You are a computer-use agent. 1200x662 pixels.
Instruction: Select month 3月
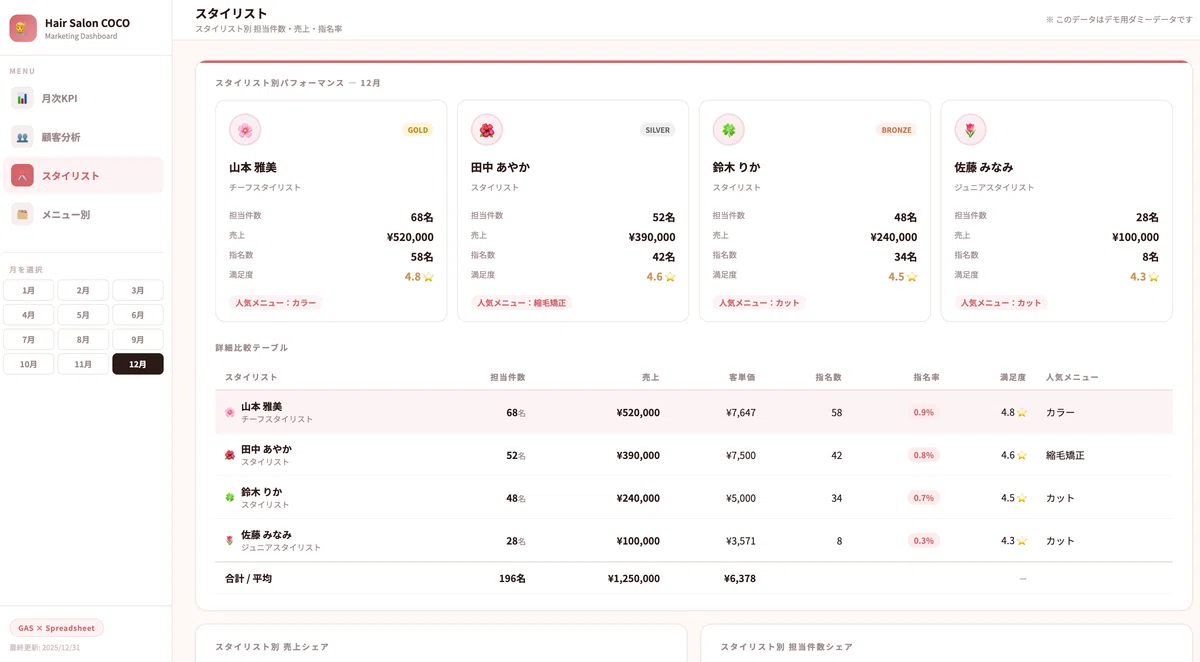click(x=138, y=290)
